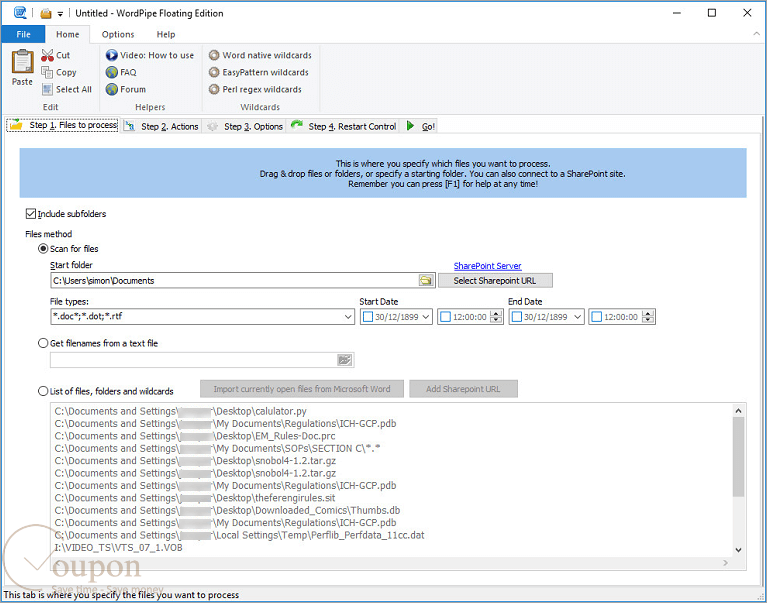Click the SharePoint Server link
767x603 pixels.
[x=487, y=266]
